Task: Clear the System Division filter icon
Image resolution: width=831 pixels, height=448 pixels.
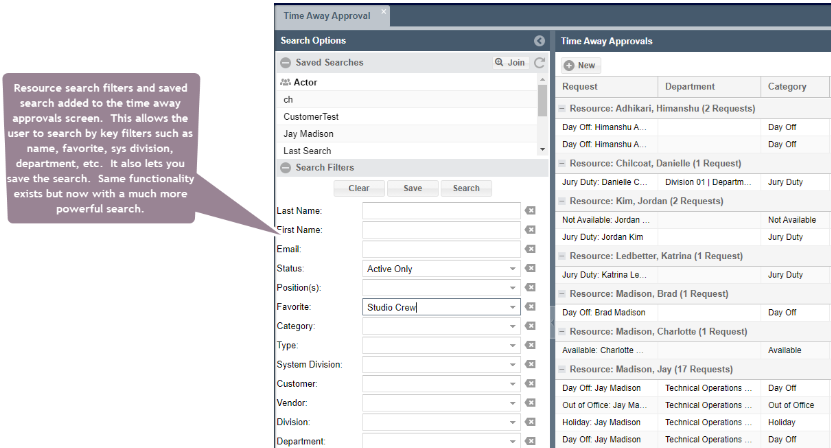Action: point(530,364)
